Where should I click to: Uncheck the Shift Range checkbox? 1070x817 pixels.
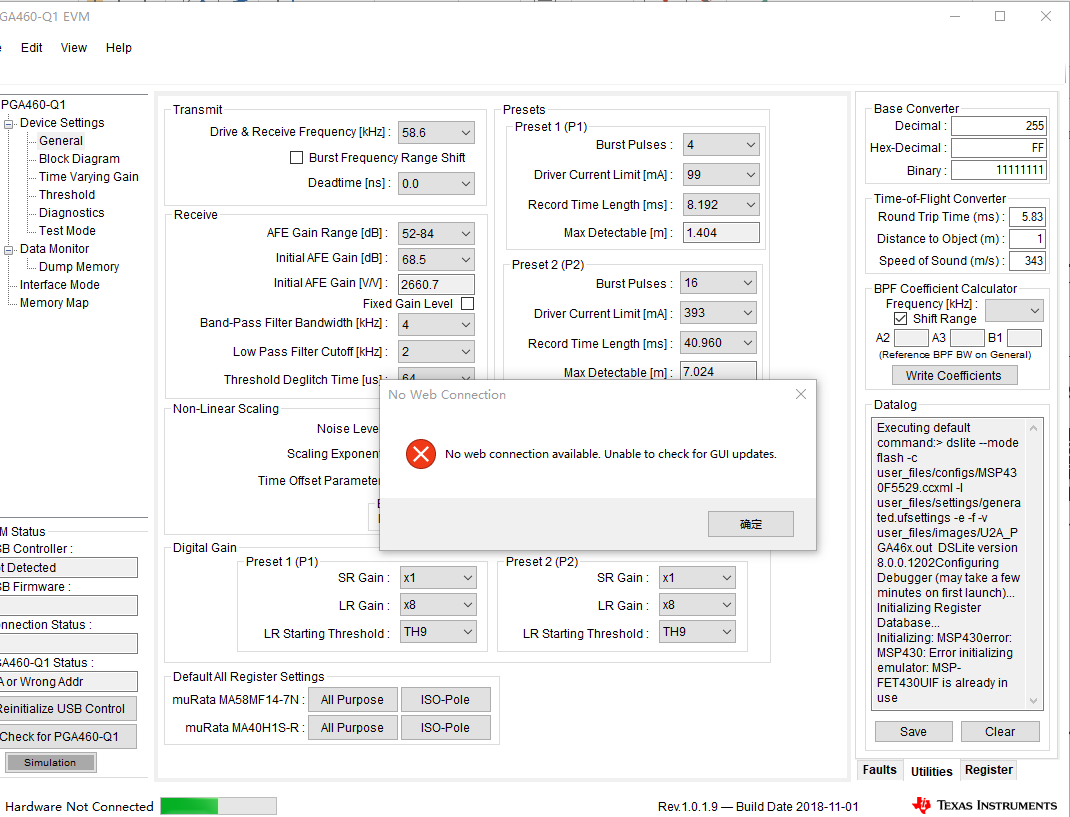pyautogui.click(x=900, y=319)
